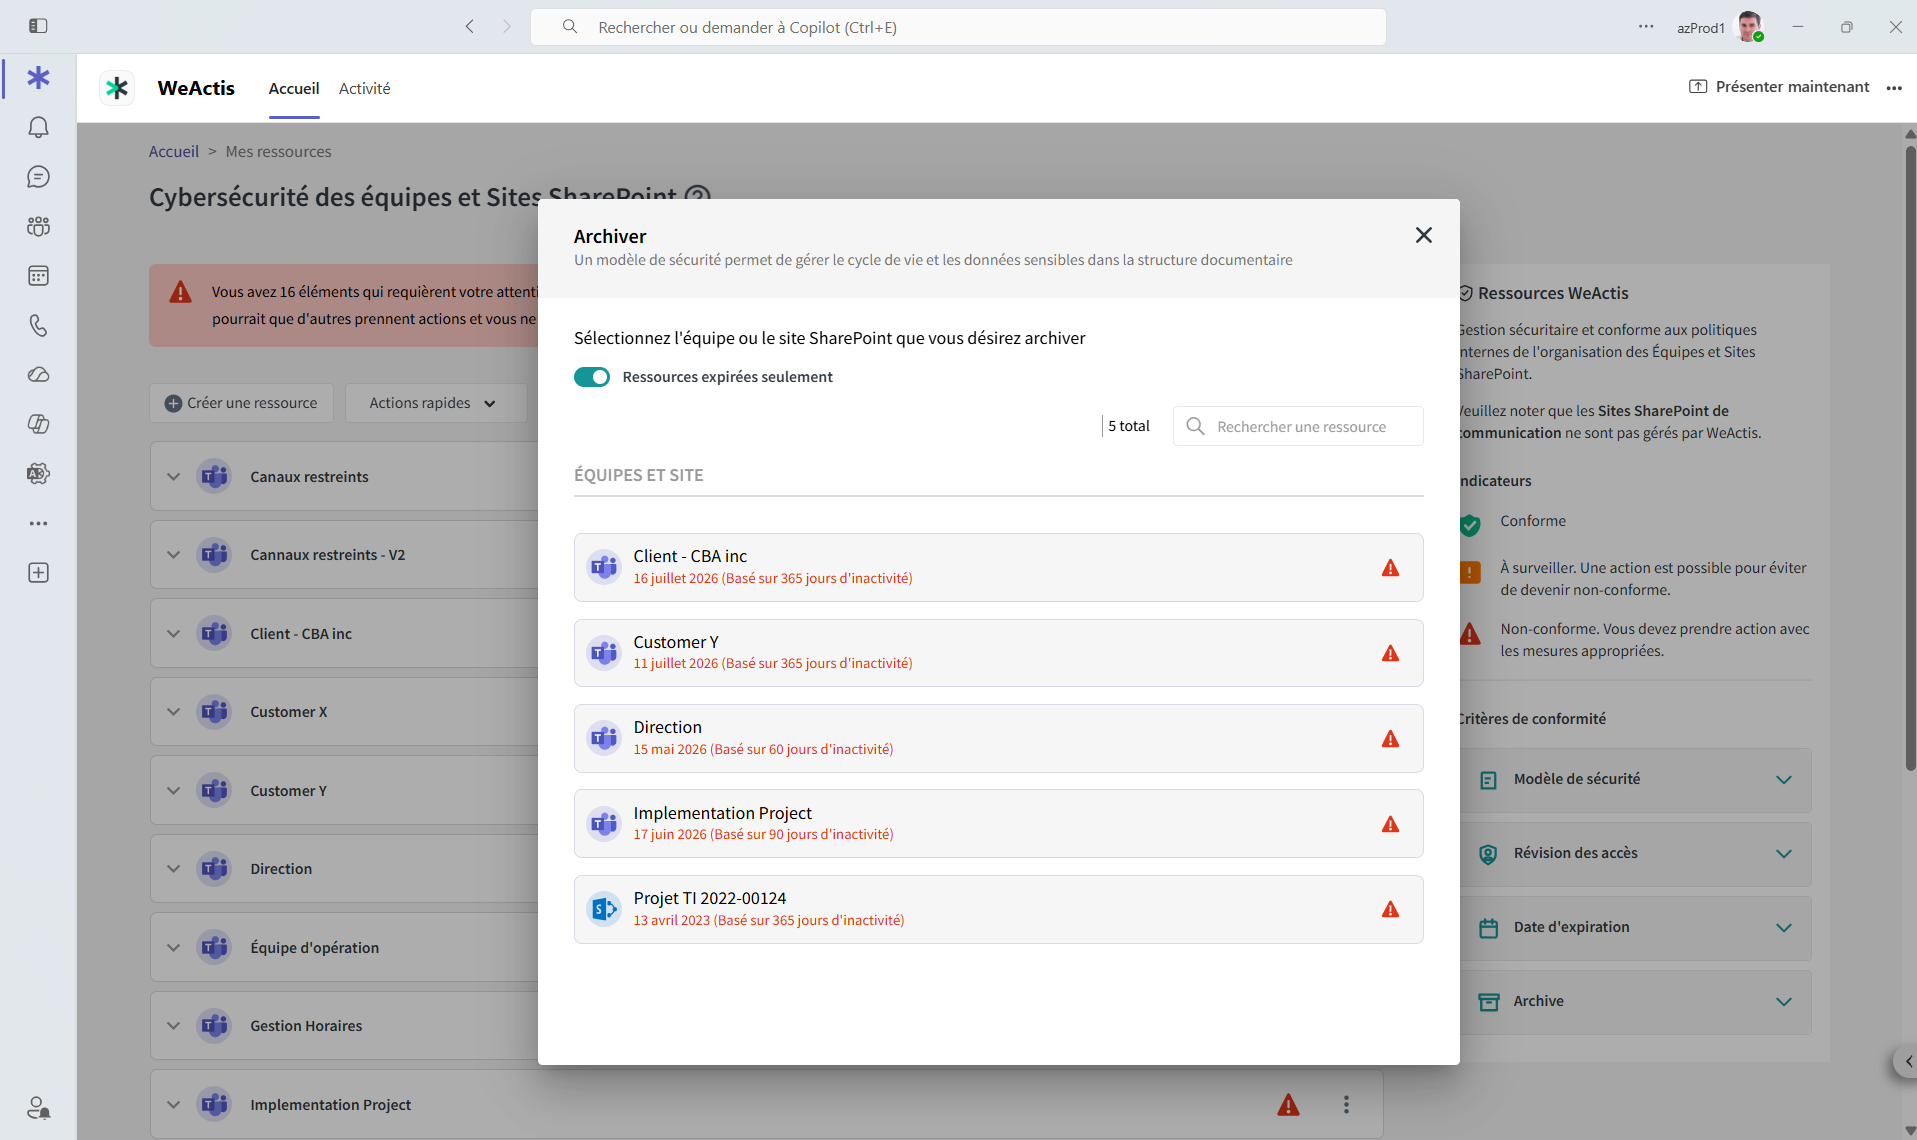Click the WeActis logo in the app header
Screen dimensions: 1917x1140
(x=117, y=88)
